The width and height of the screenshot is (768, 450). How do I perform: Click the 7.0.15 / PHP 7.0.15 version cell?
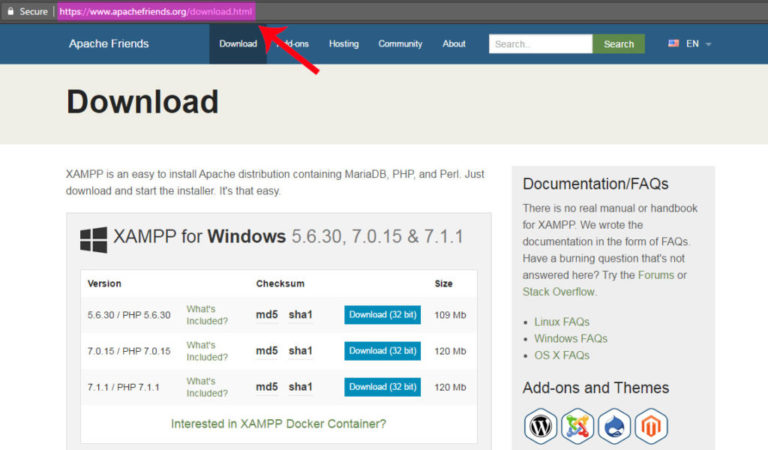pyautogui.click(x=129, y=351)
